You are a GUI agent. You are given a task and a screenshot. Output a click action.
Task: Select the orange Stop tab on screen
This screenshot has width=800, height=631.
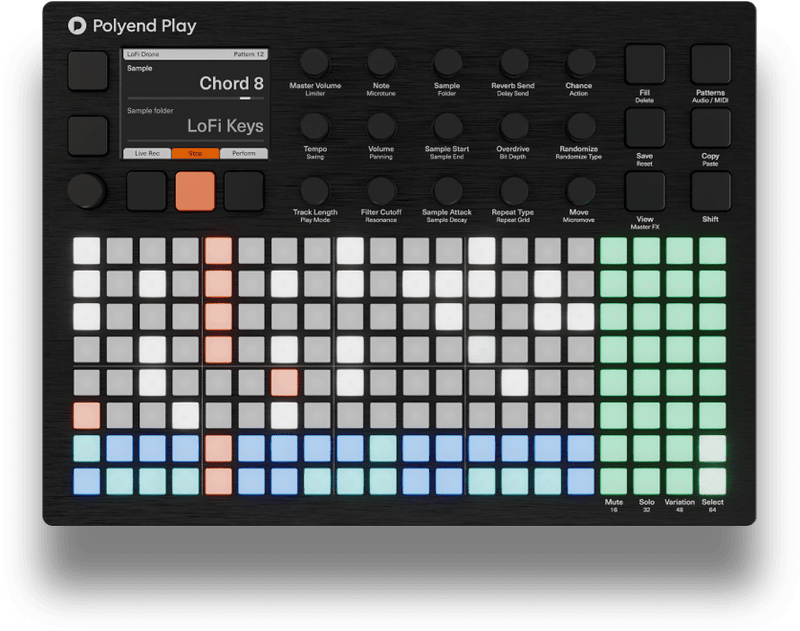click(x=195, y=153)
